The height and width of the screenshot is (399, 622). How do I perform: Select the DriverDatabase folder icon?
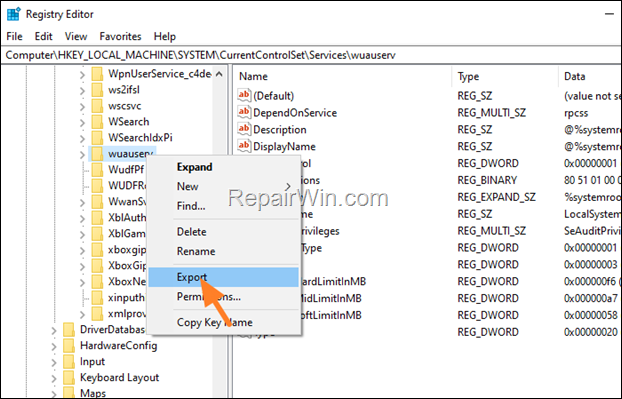tap(69, 329)
